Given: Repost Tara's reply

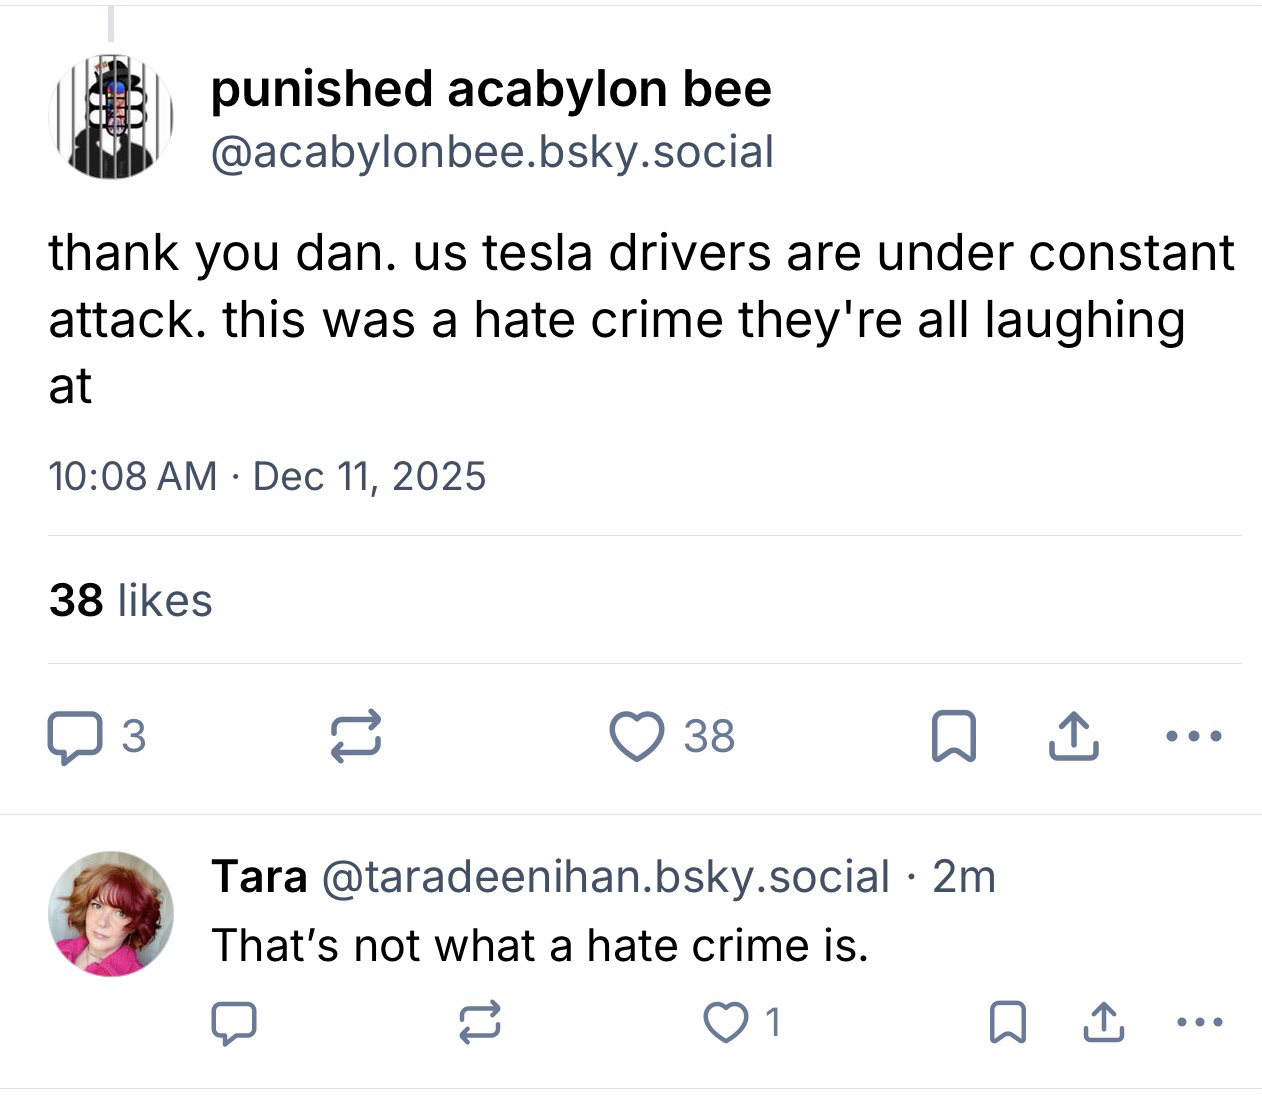Looking at the screenshot, I should click(x=479, y=1023).
